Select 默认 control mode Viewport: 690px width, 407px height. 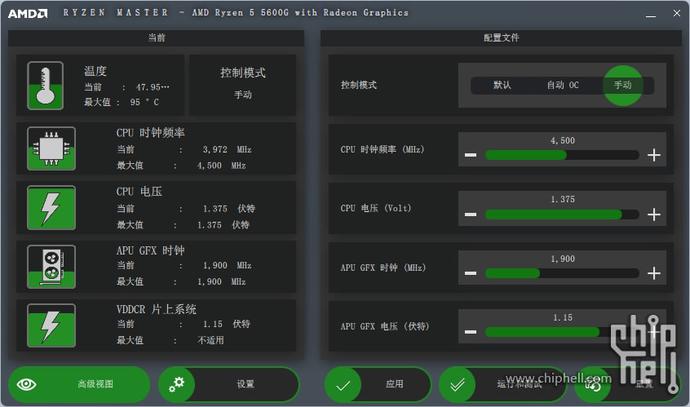tap(502, 85)
